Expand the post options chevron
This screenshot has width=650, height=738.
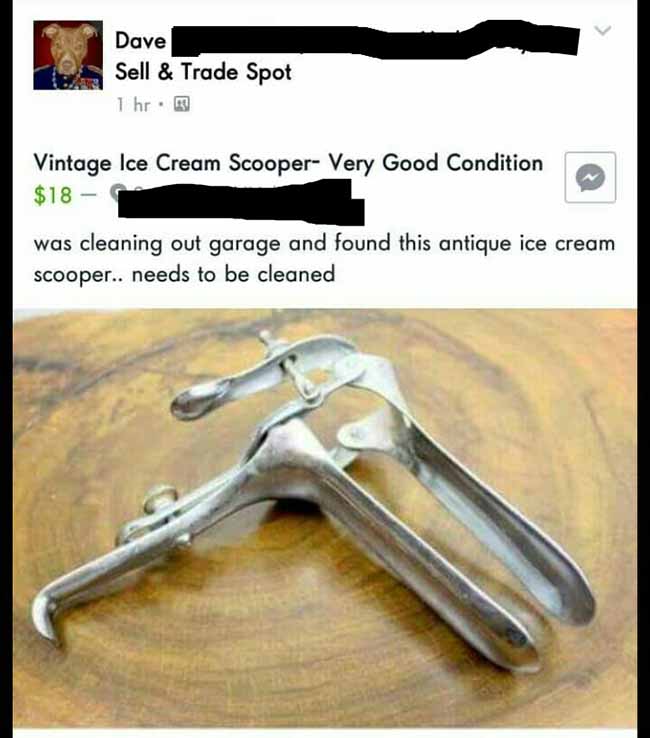pyautogui.click(x=602, y=31)
